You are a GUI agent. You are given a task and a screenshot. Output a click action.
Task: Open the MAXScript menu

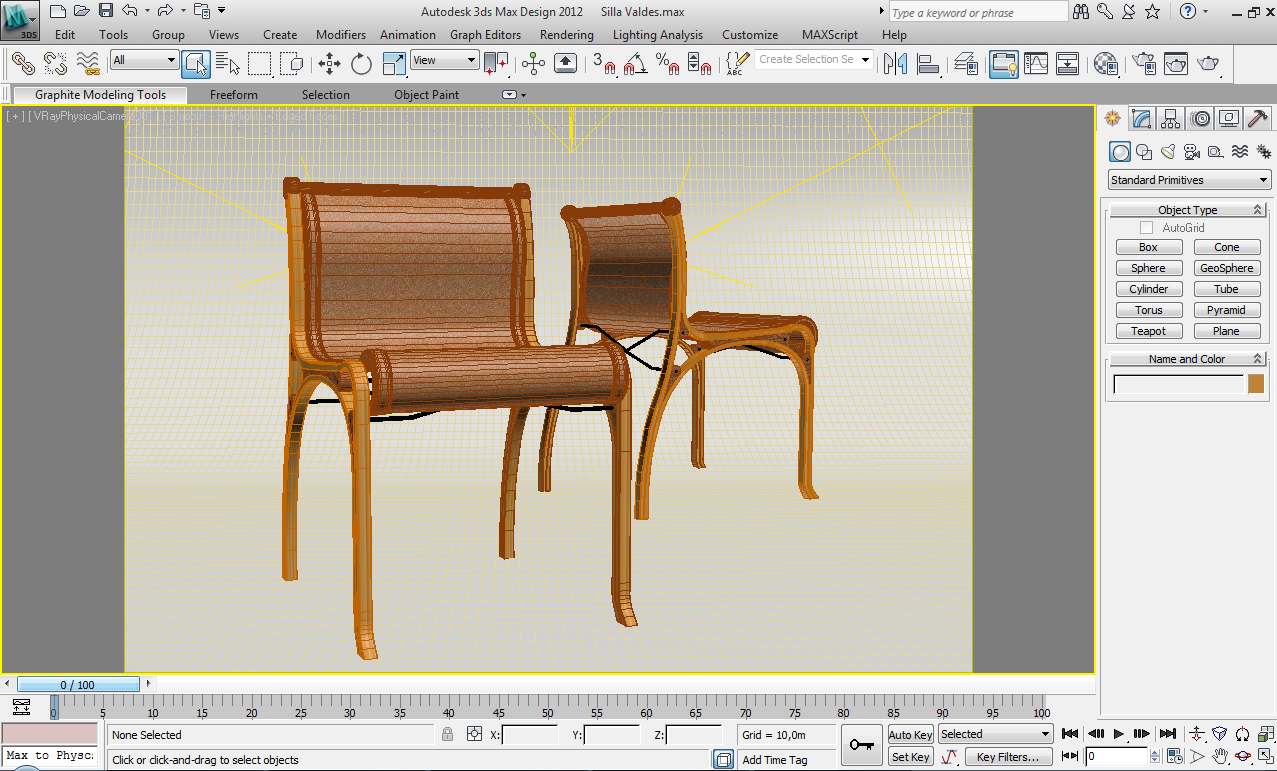(830, 34)
